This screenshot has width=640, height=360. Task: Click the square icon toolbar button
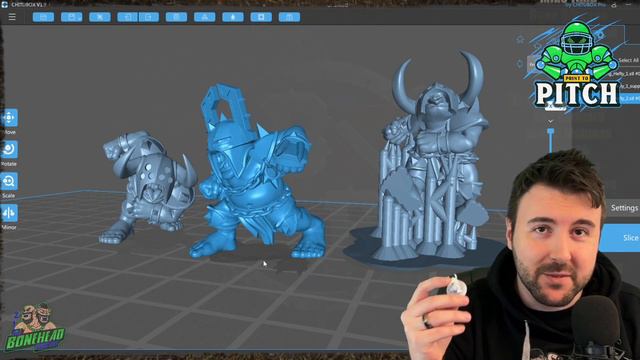[261, 17]
